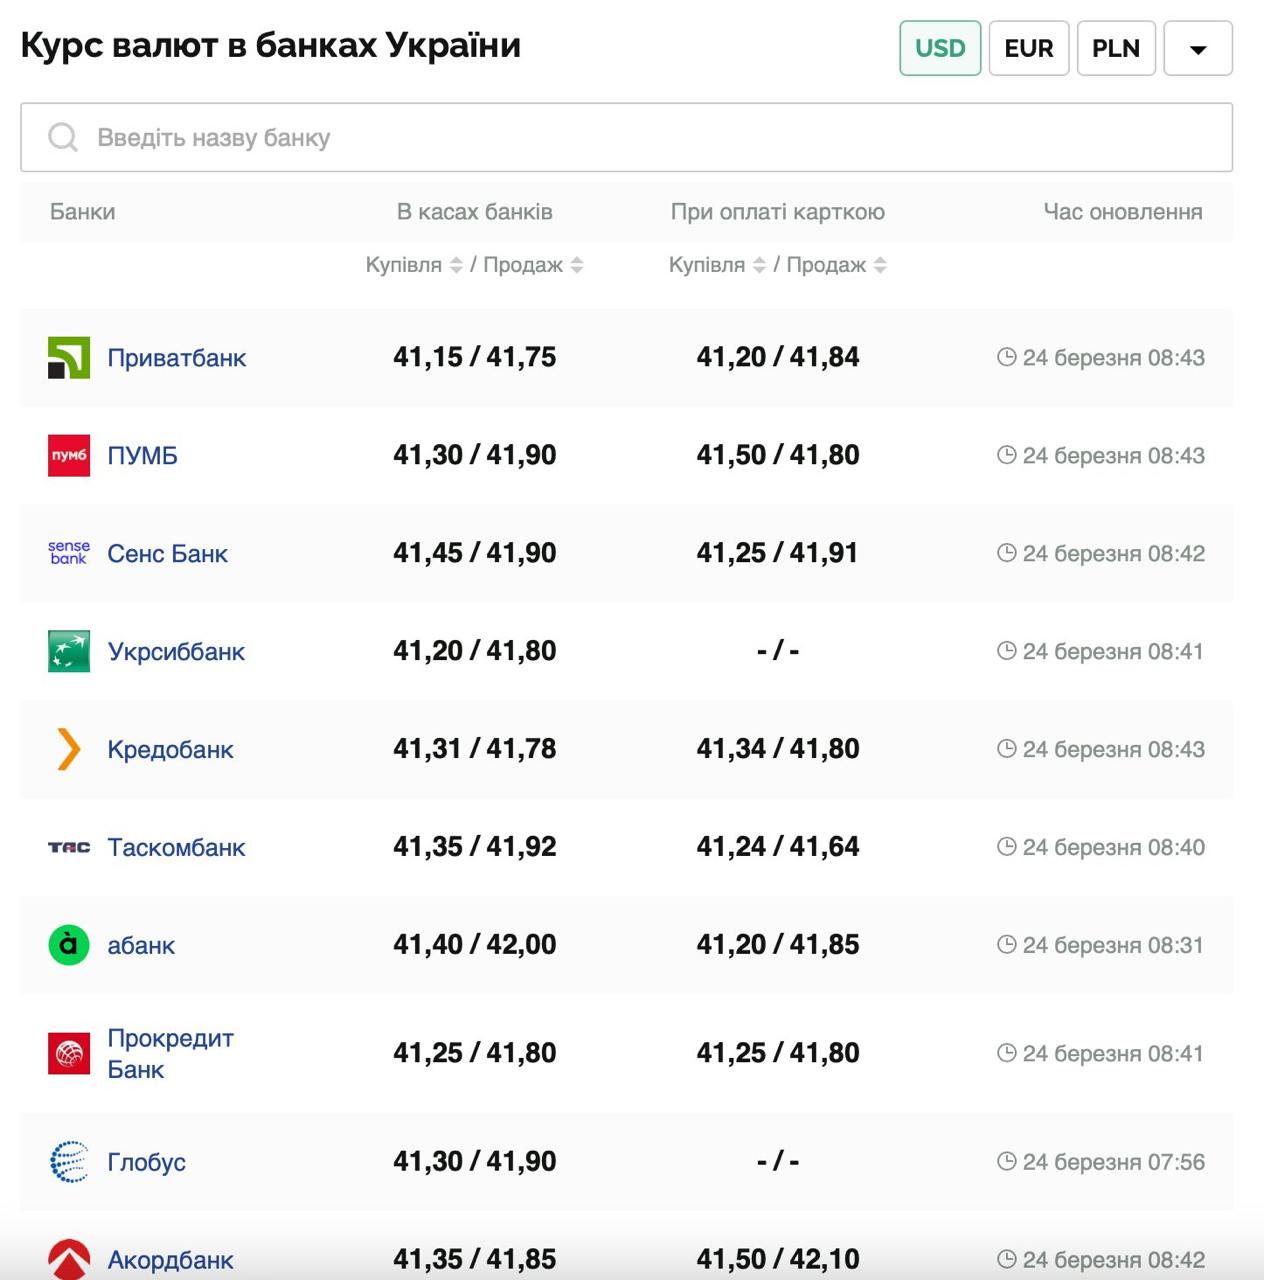Keep USD currency selected
Image resolution: width=1264 pixels, height=1280 pixels.
[939, 47]
